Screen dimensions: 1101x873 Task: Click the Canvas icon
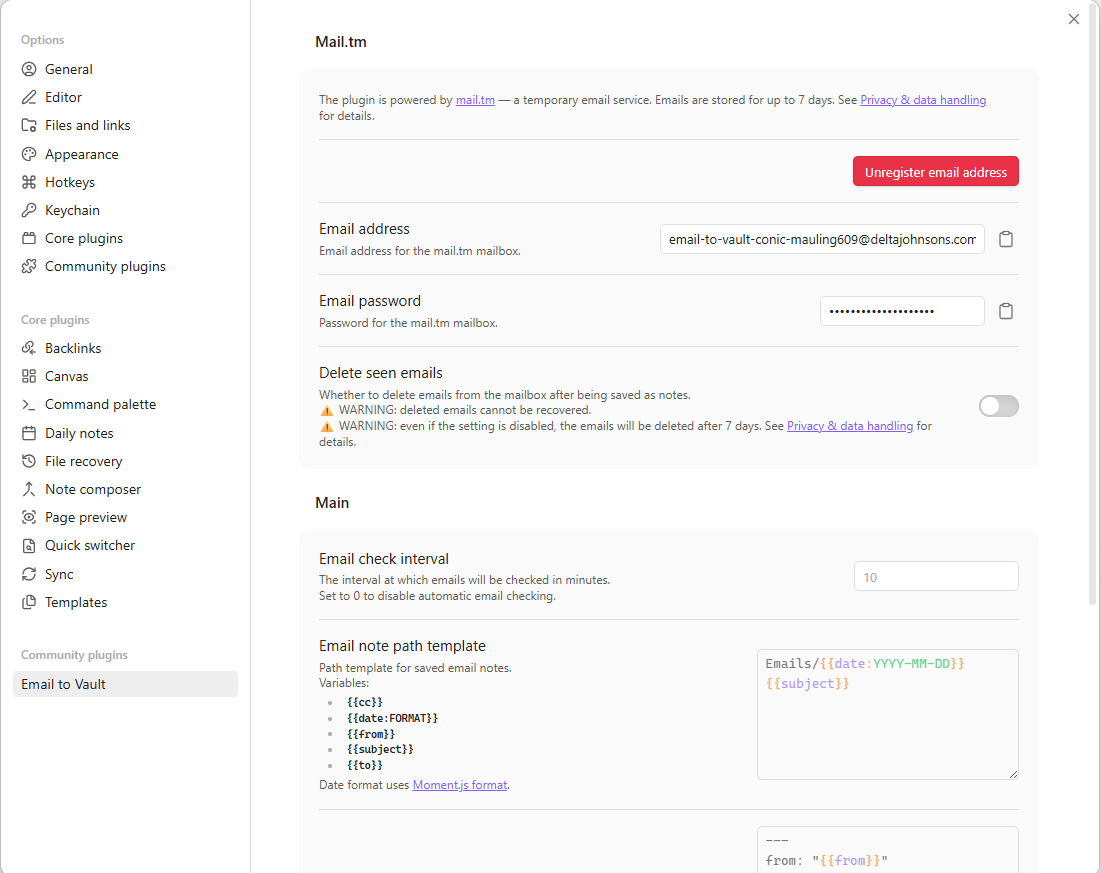pyautogui.click(x=29, y=376)
